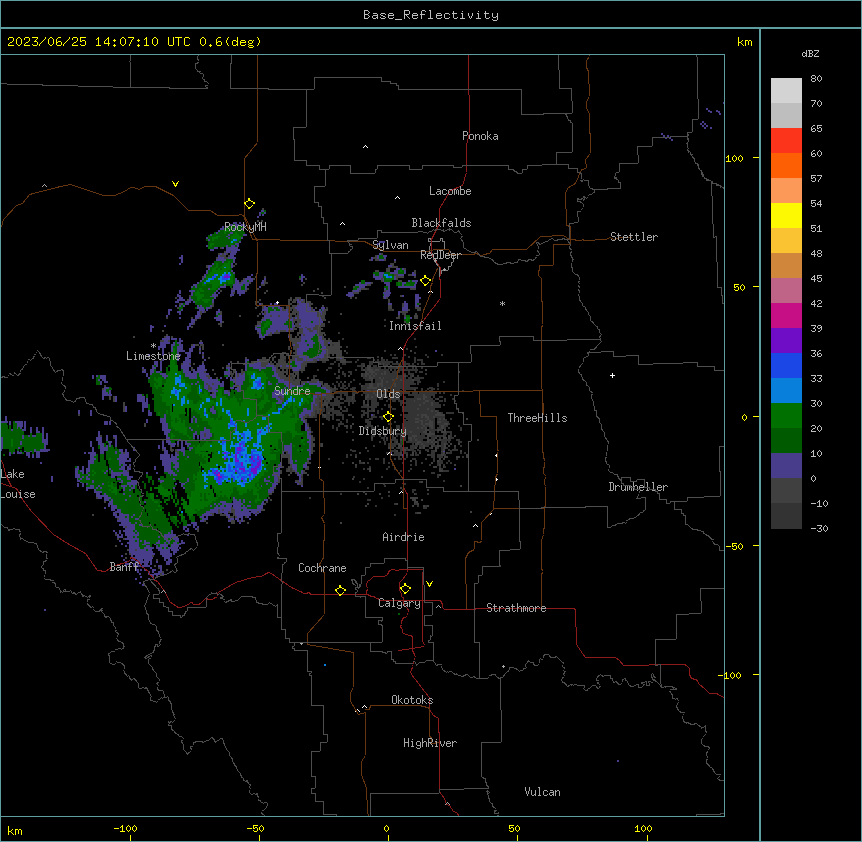Click the Okotoks label

tap(412, 700)
